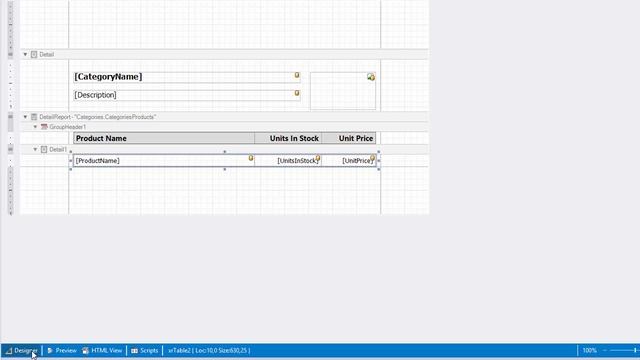Select the Units In Stock header cell
This screenshot has height=360, width=640.
(x=288, y=138)
